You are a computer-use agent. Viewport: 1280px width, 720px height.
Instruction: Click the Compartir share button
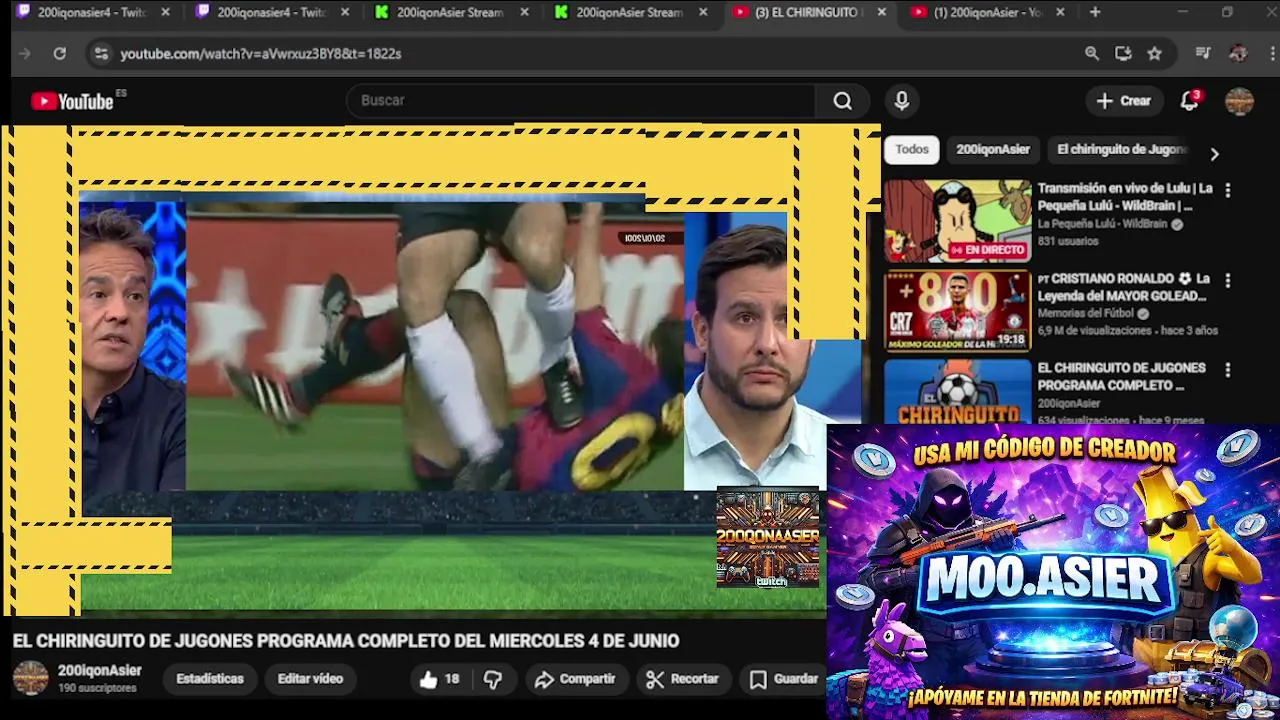[x=575, y=679]
